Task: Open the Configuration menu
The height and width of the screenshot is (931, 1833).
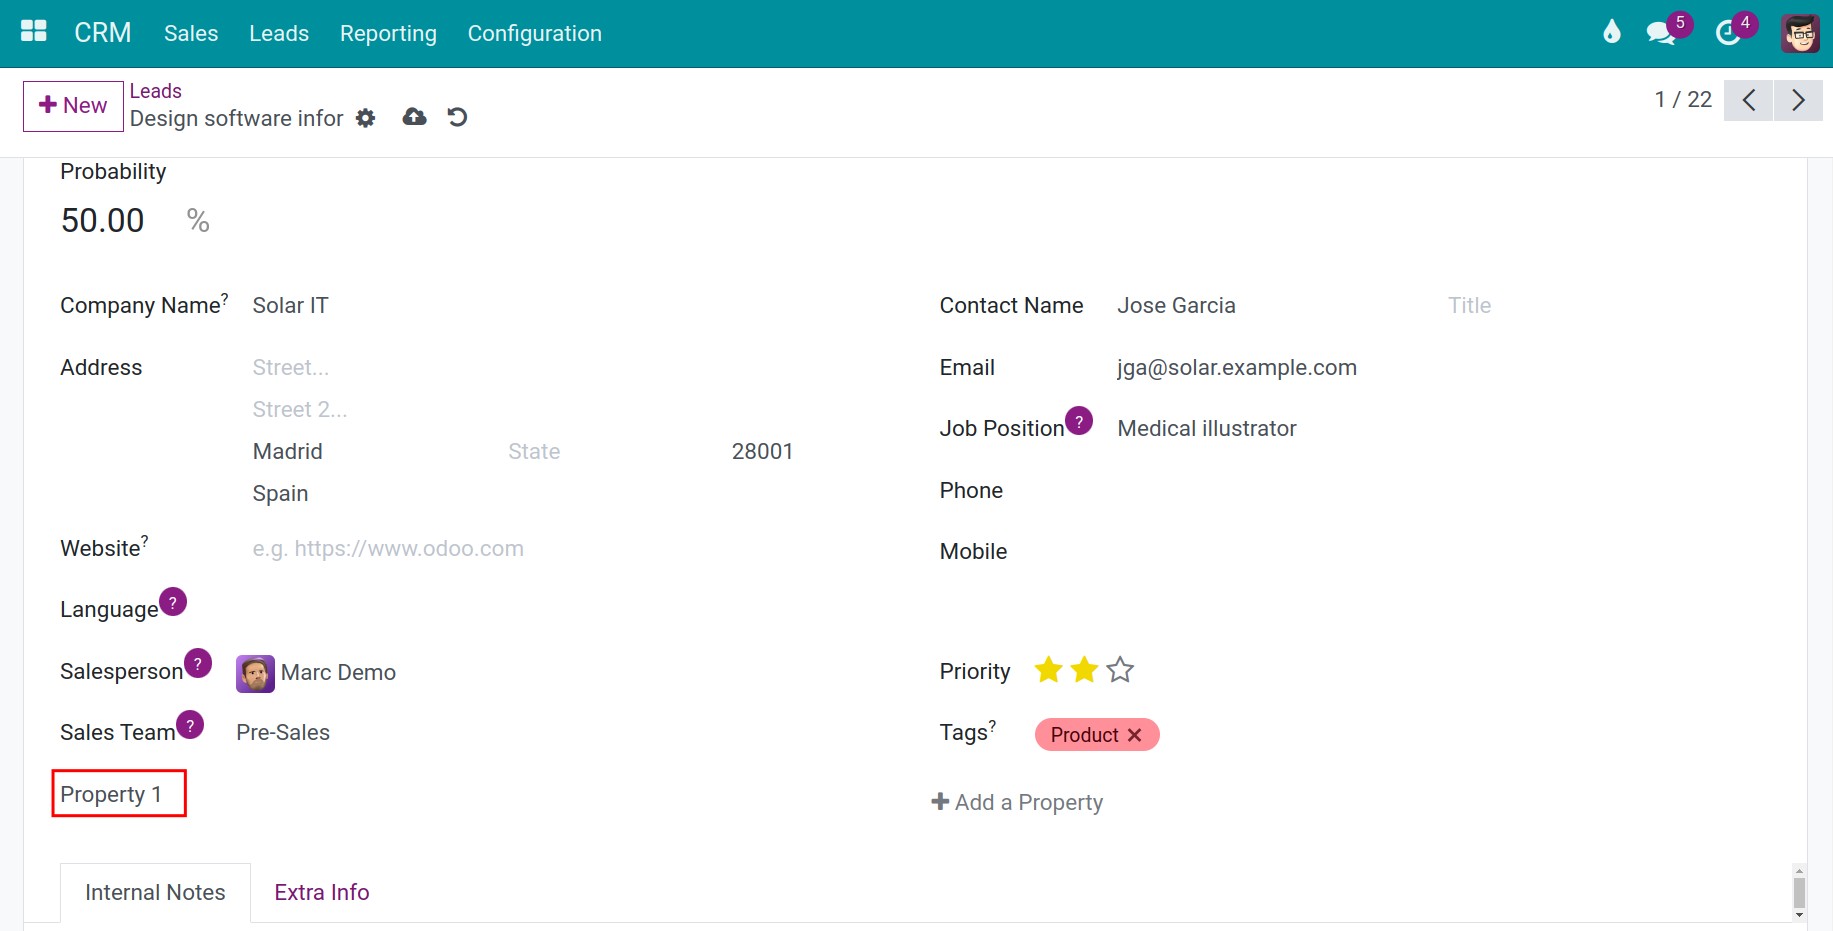Action: [x=535, y=33]
